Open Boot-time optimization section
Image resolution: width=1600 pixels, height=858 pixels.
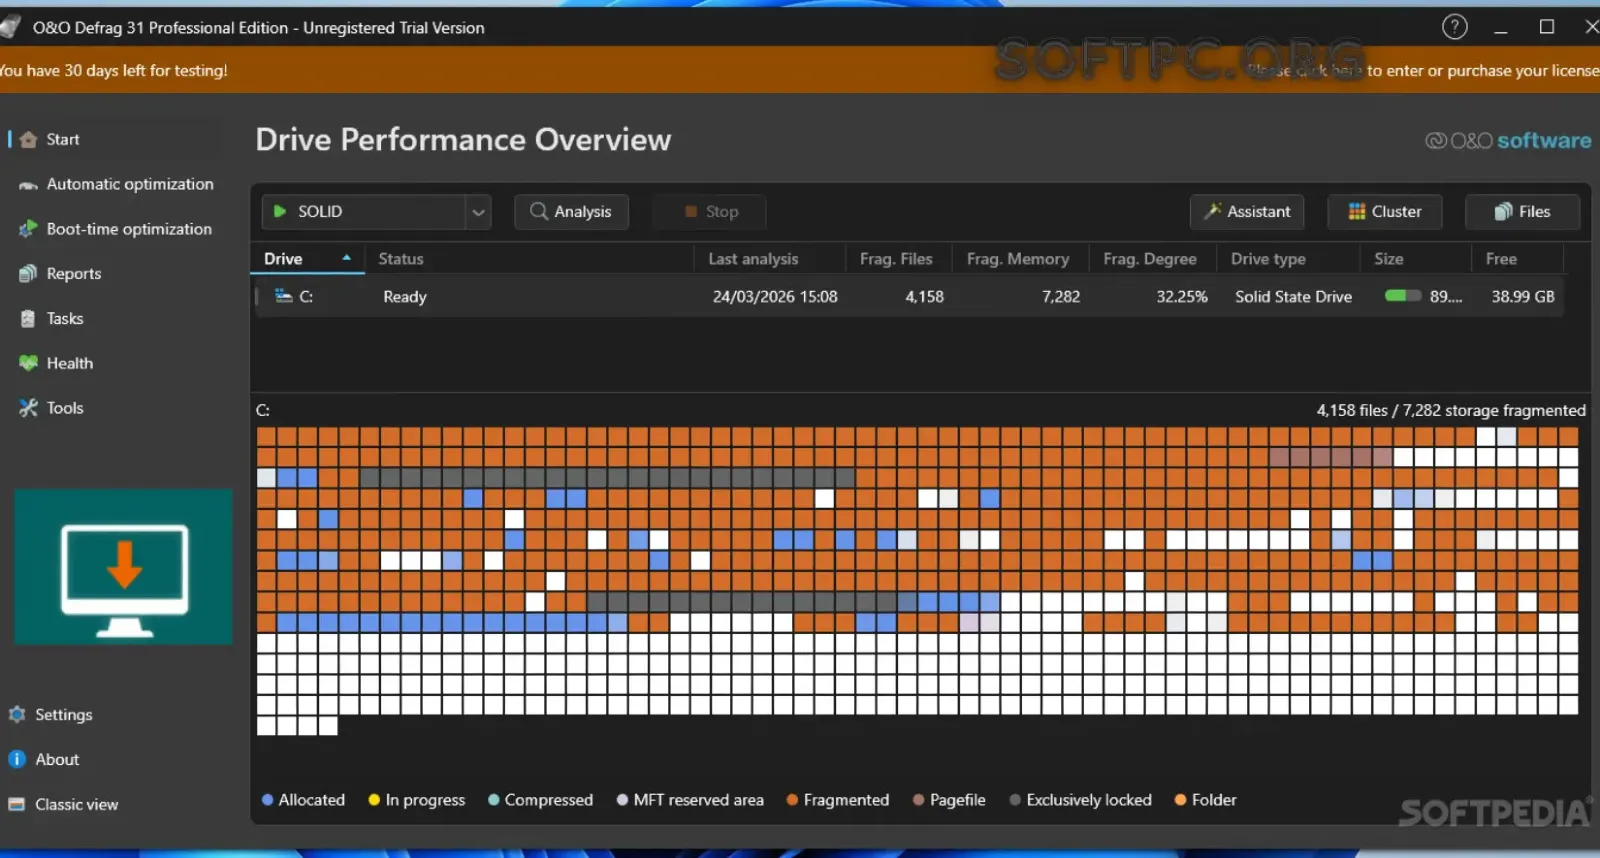coord(129,229)
